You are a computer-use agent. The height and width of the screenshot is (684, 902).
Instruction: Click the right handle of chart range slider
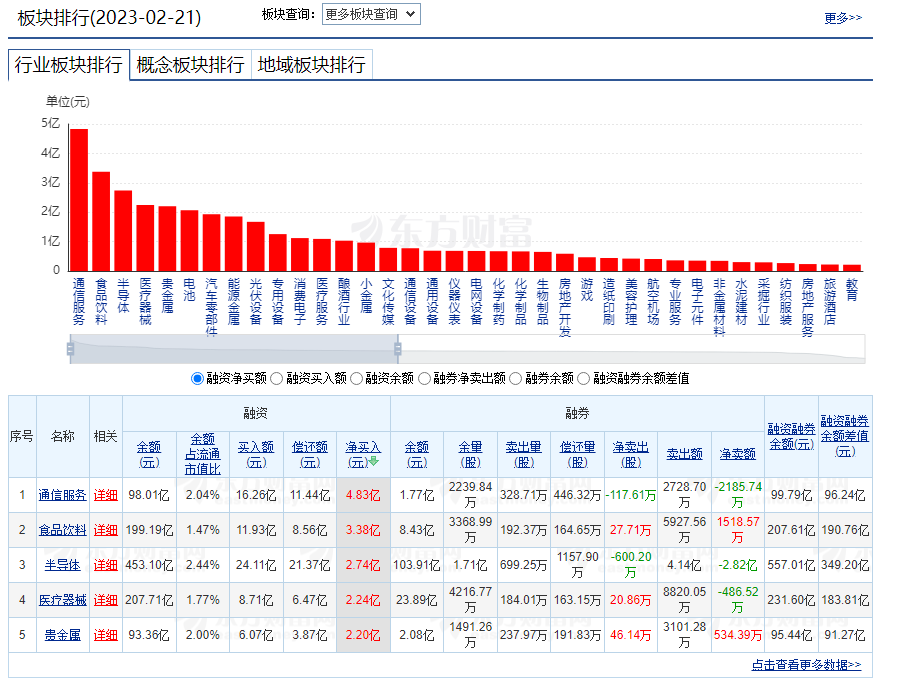coord(398,349)
